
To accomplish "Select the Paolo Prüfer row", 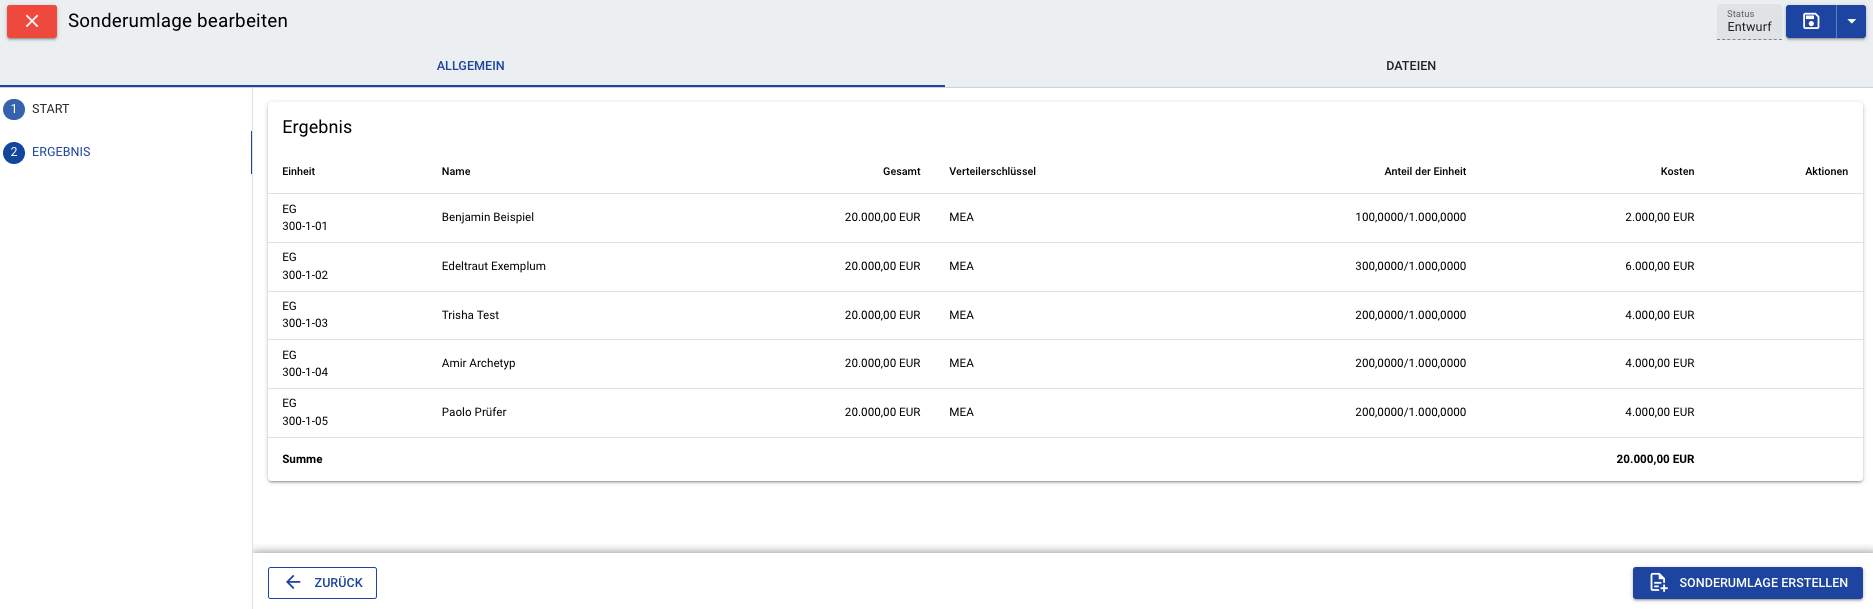I will 1065,413.
